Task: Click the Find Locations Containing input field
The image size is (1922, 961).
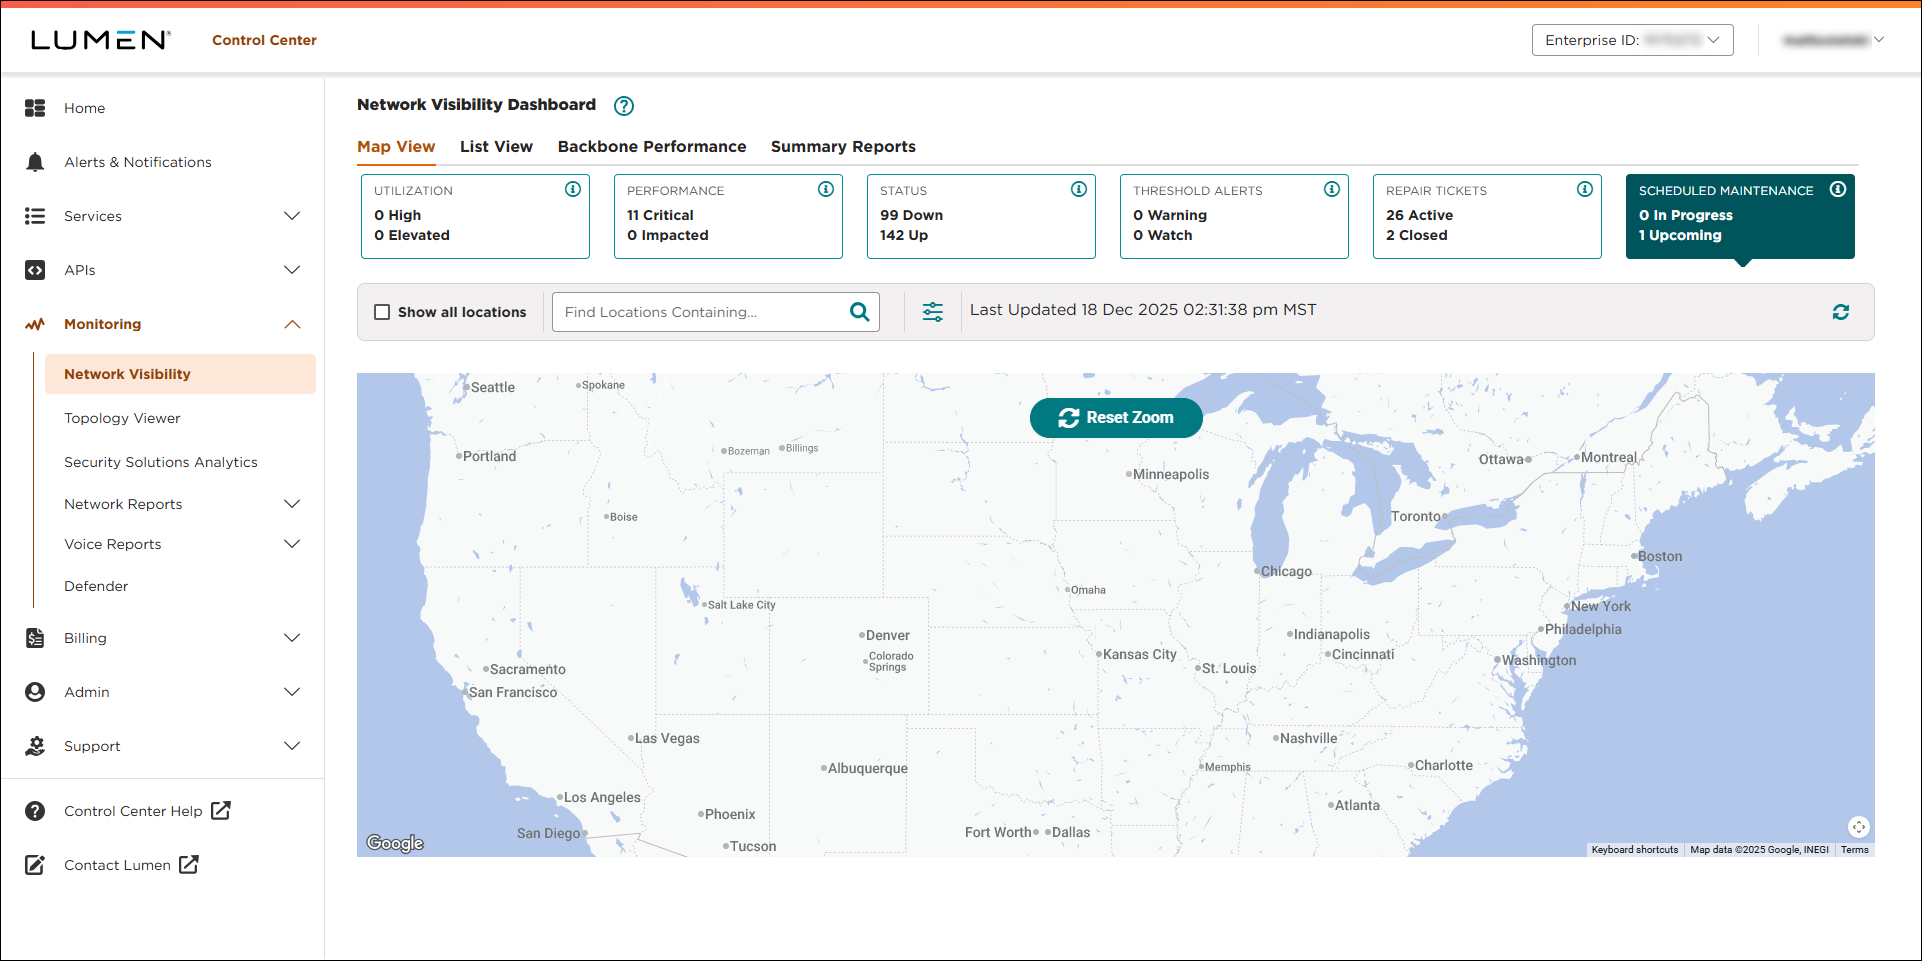Action: pos(700,311)
